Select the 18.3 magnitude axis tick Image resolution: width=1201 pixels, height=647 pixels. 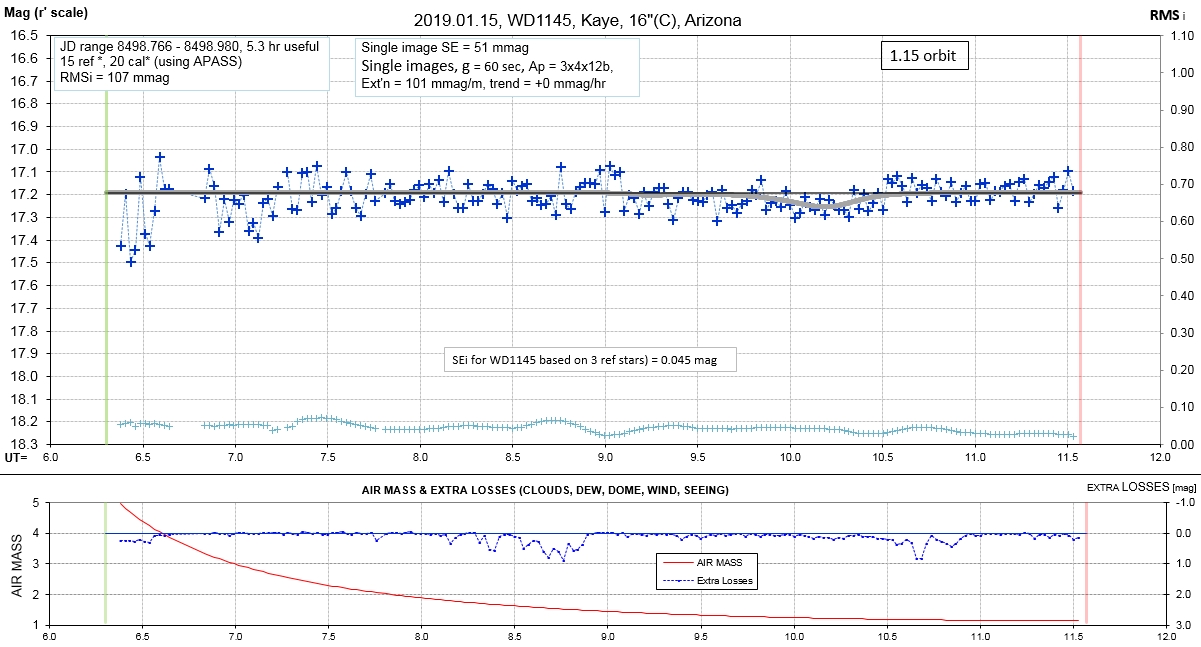[x=23, y=445]
